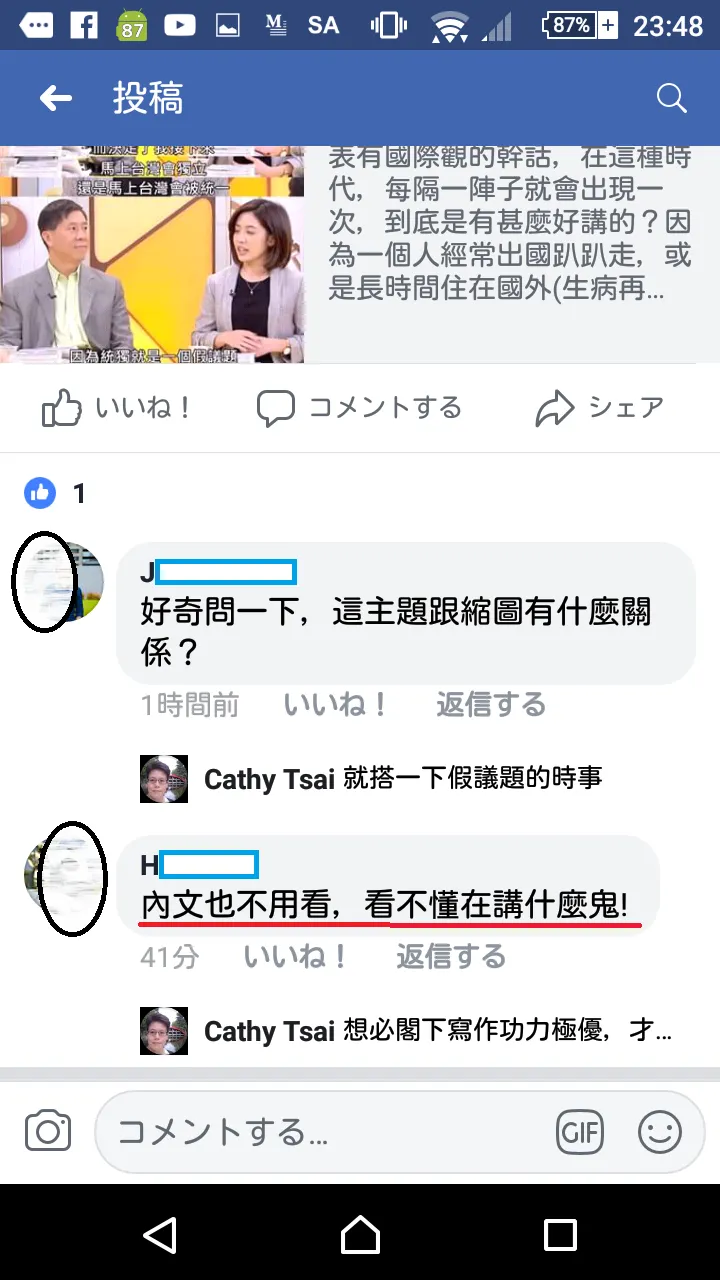The width and height of the screenshot is (720, 1280).
Task: Reply to the 41分 comment with 返信する
Action: point(451,957)
